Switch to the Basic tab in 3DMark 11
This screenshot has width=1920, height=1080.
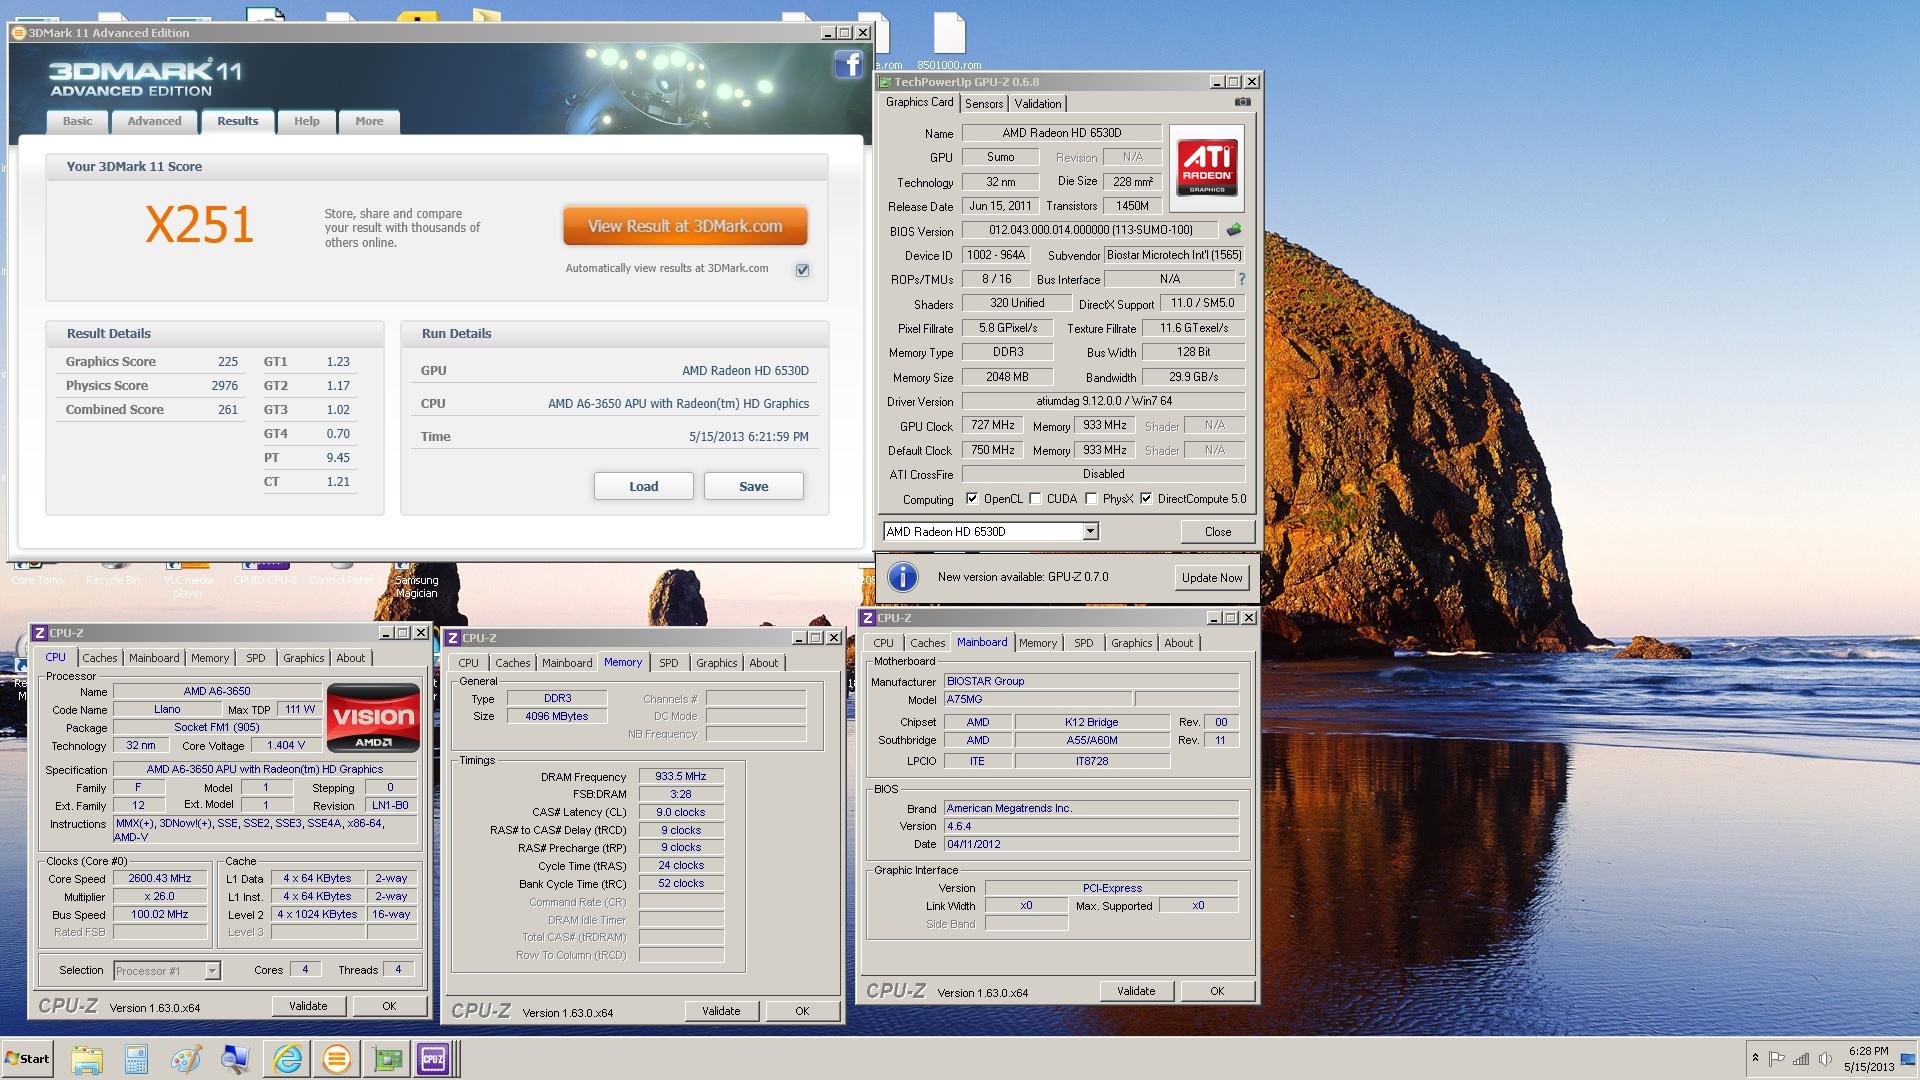click(77, 121)
